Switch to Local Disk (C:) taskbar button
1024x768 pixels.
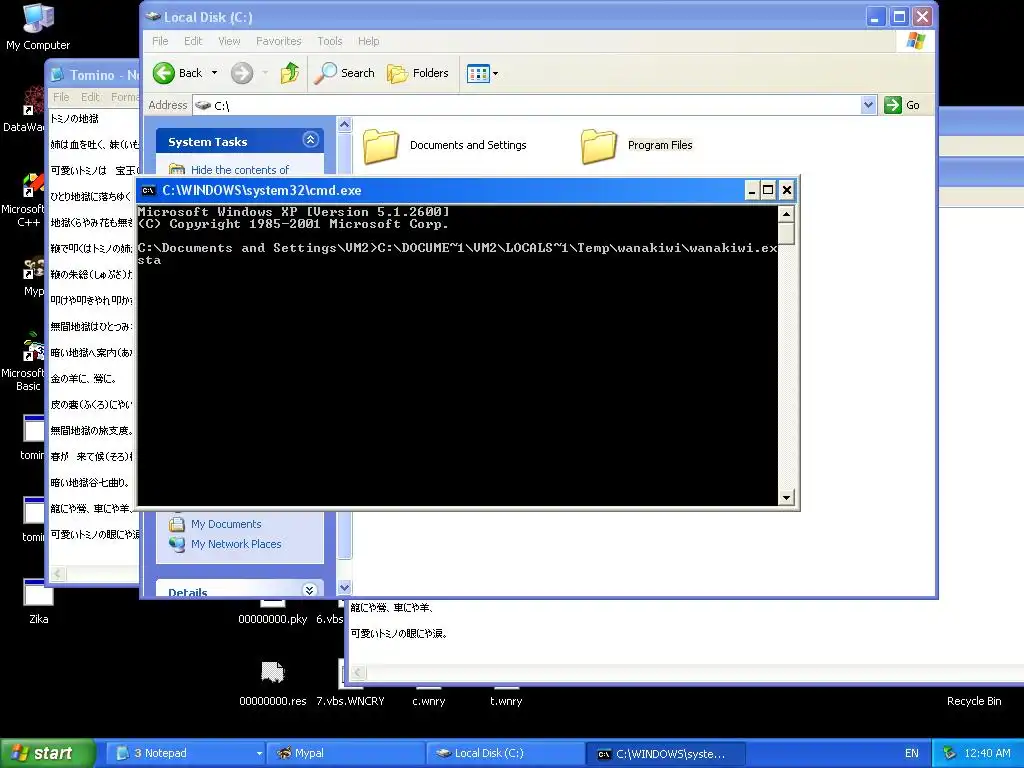tap(505, 754)
